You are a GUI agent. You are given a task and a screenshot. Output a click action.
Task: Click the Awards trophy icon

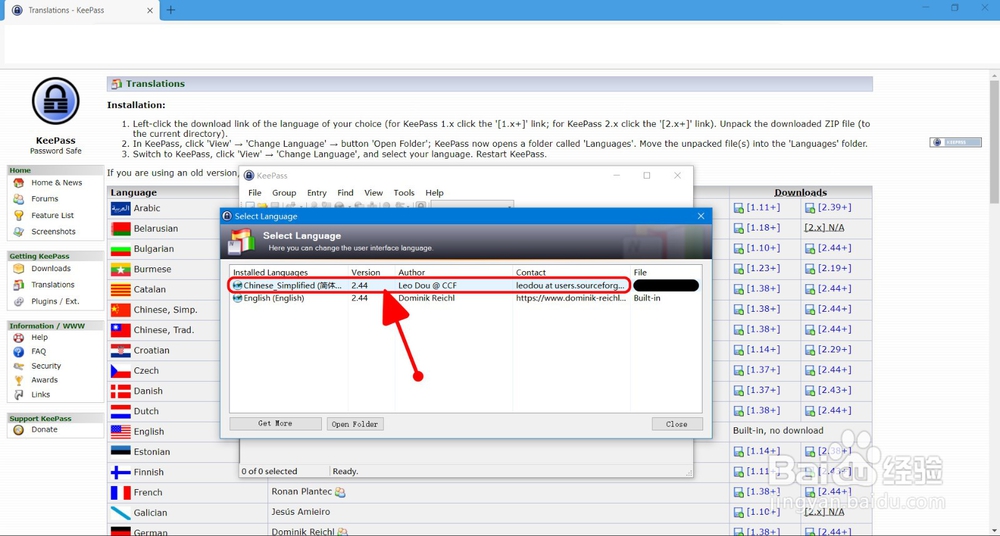(18, 380)
